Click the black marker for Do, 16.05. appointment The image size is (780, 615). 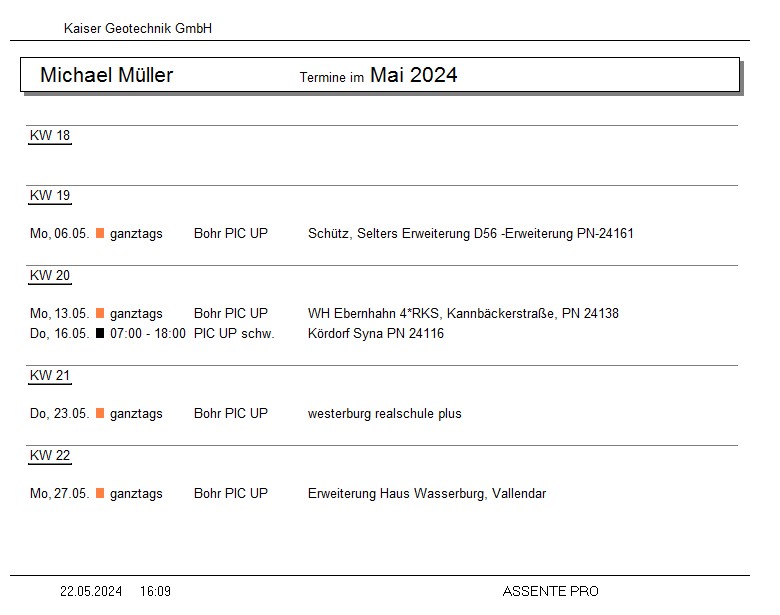[100, 334]
